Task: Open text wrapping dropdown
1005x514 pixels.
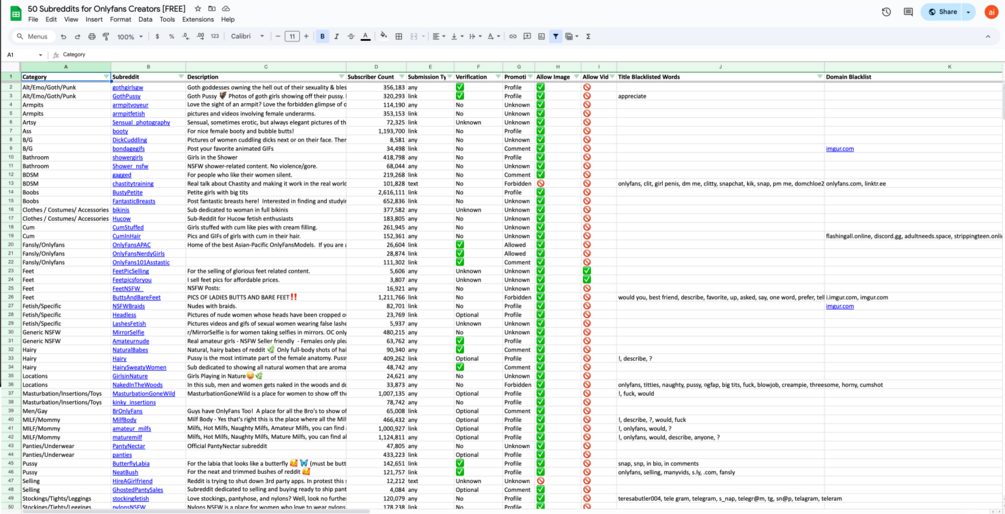Action: (x=475, y=37)
